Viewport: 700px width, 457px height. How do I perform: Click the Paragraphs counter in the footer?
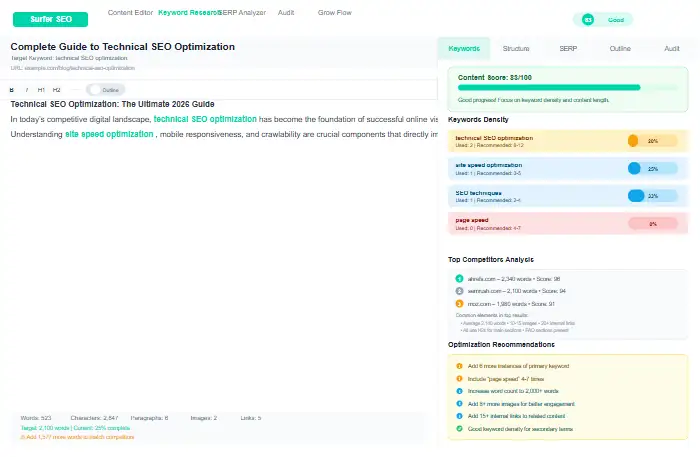[149, 418]
